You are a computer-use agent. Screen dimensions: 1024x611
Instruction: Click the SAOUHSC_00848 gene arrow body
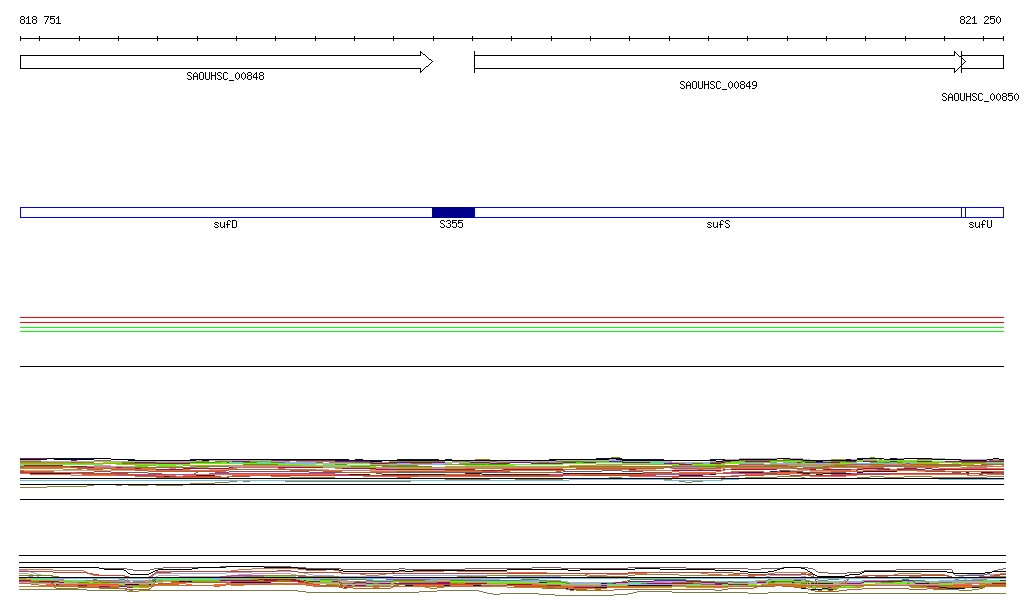220,62
